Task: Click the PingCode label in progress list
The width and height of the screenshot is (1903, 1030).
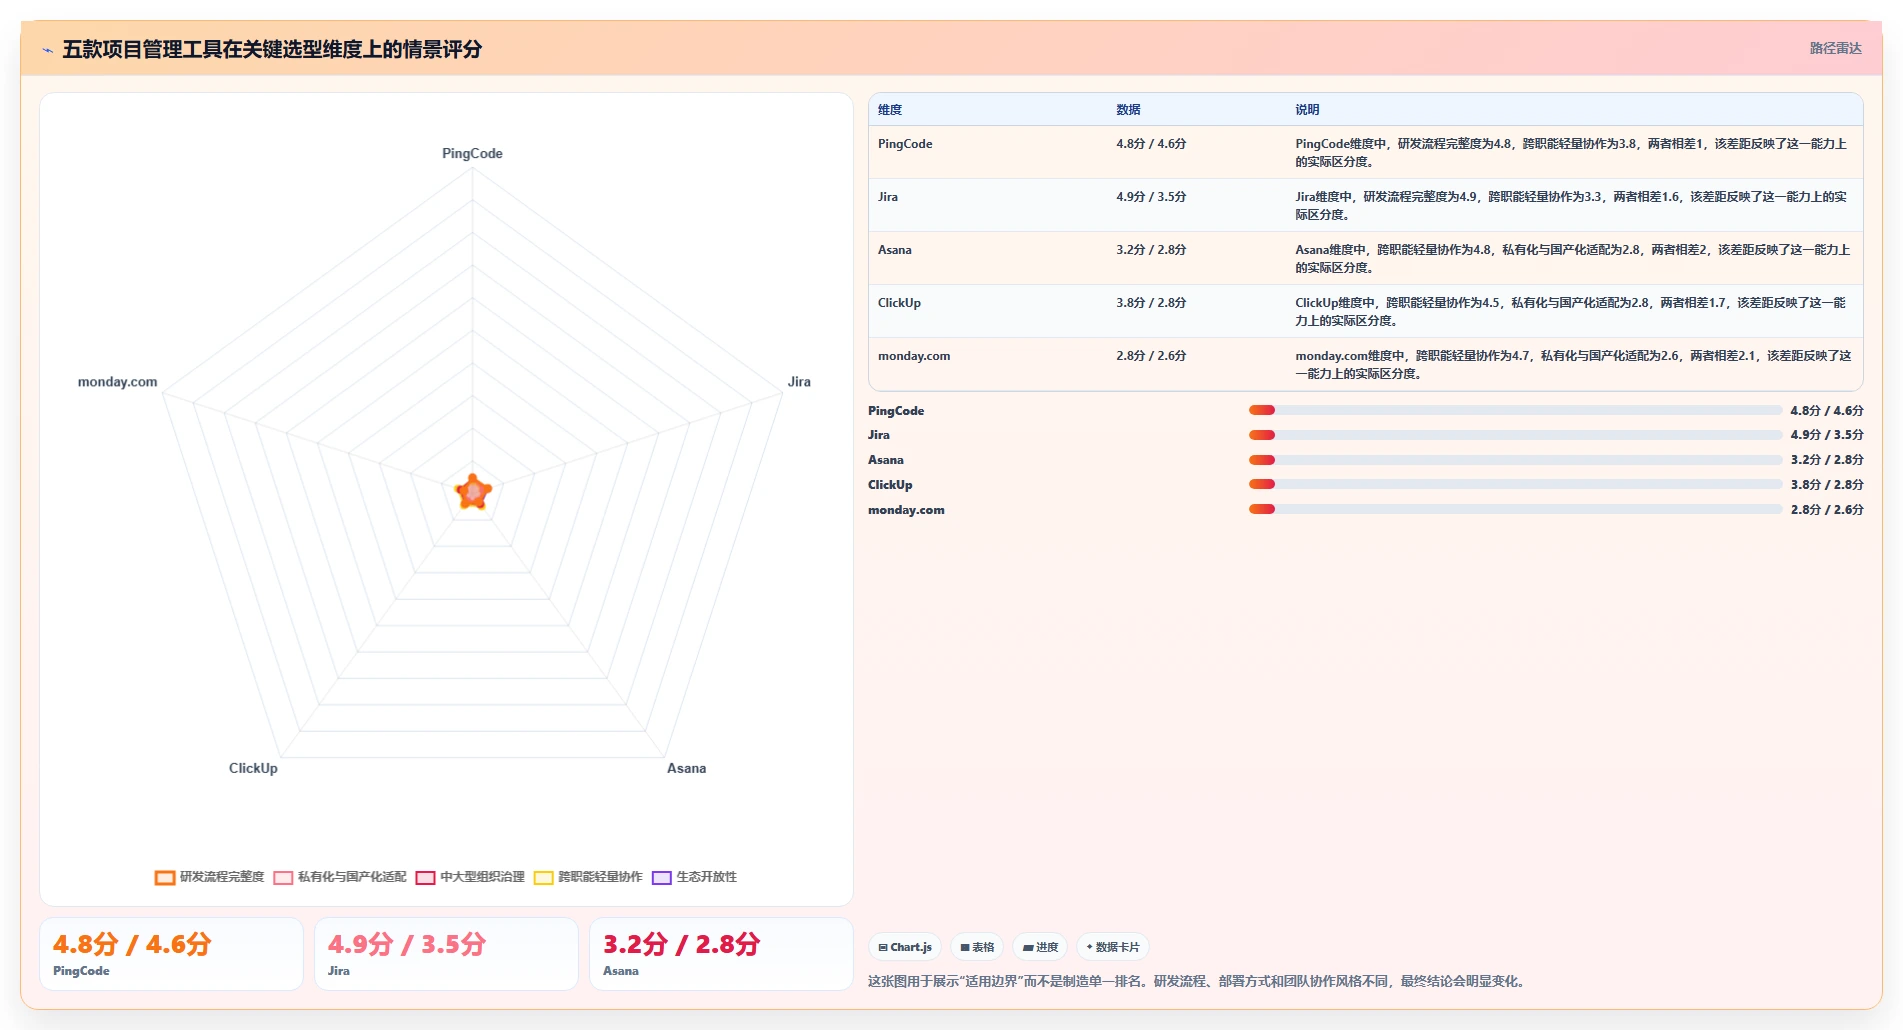Action: coord(896,411)
